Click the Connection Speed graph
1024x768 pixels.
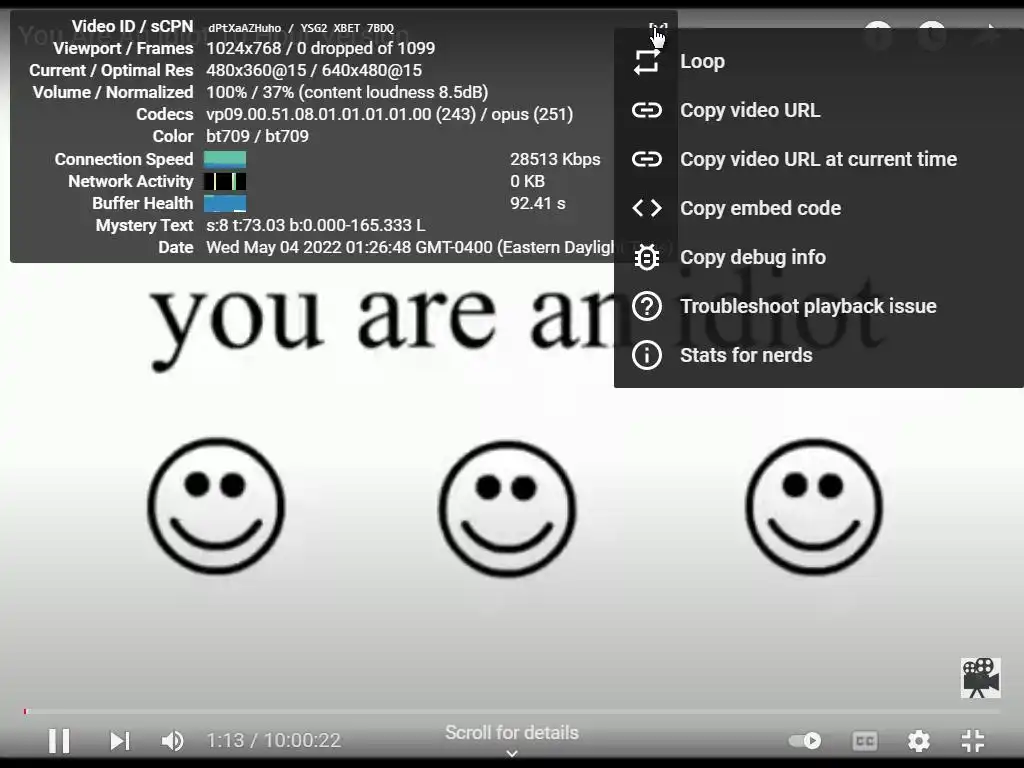click(225, 159)
